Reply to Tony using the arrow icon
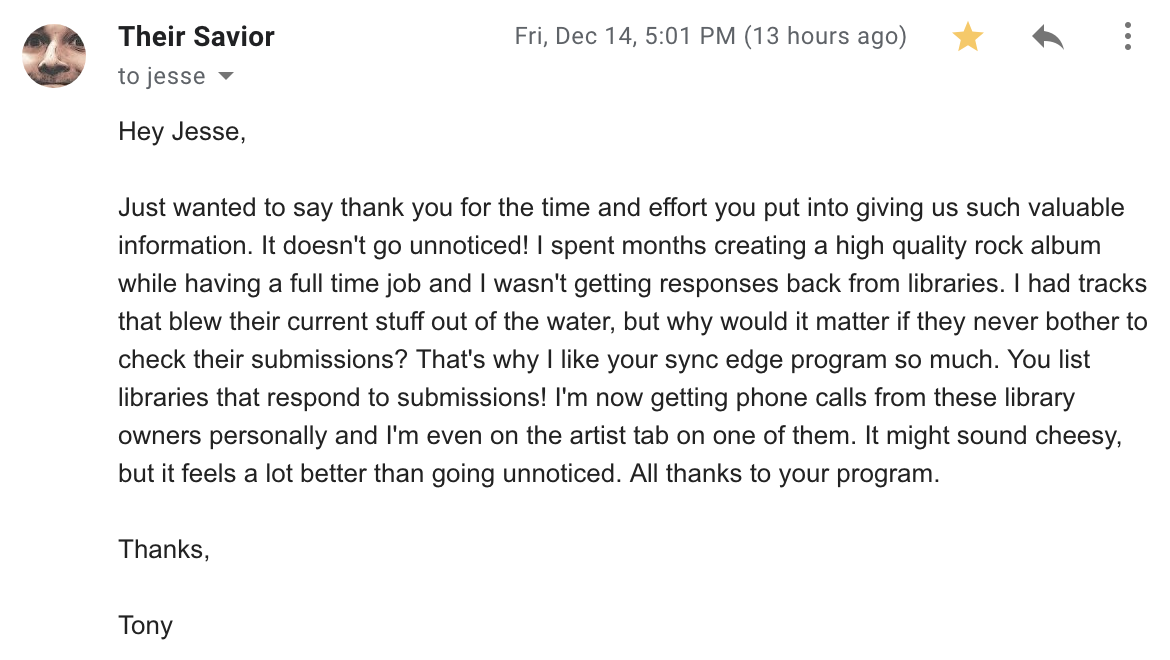Screen dimensions: 1170x660 click(x=1048, y=37)
